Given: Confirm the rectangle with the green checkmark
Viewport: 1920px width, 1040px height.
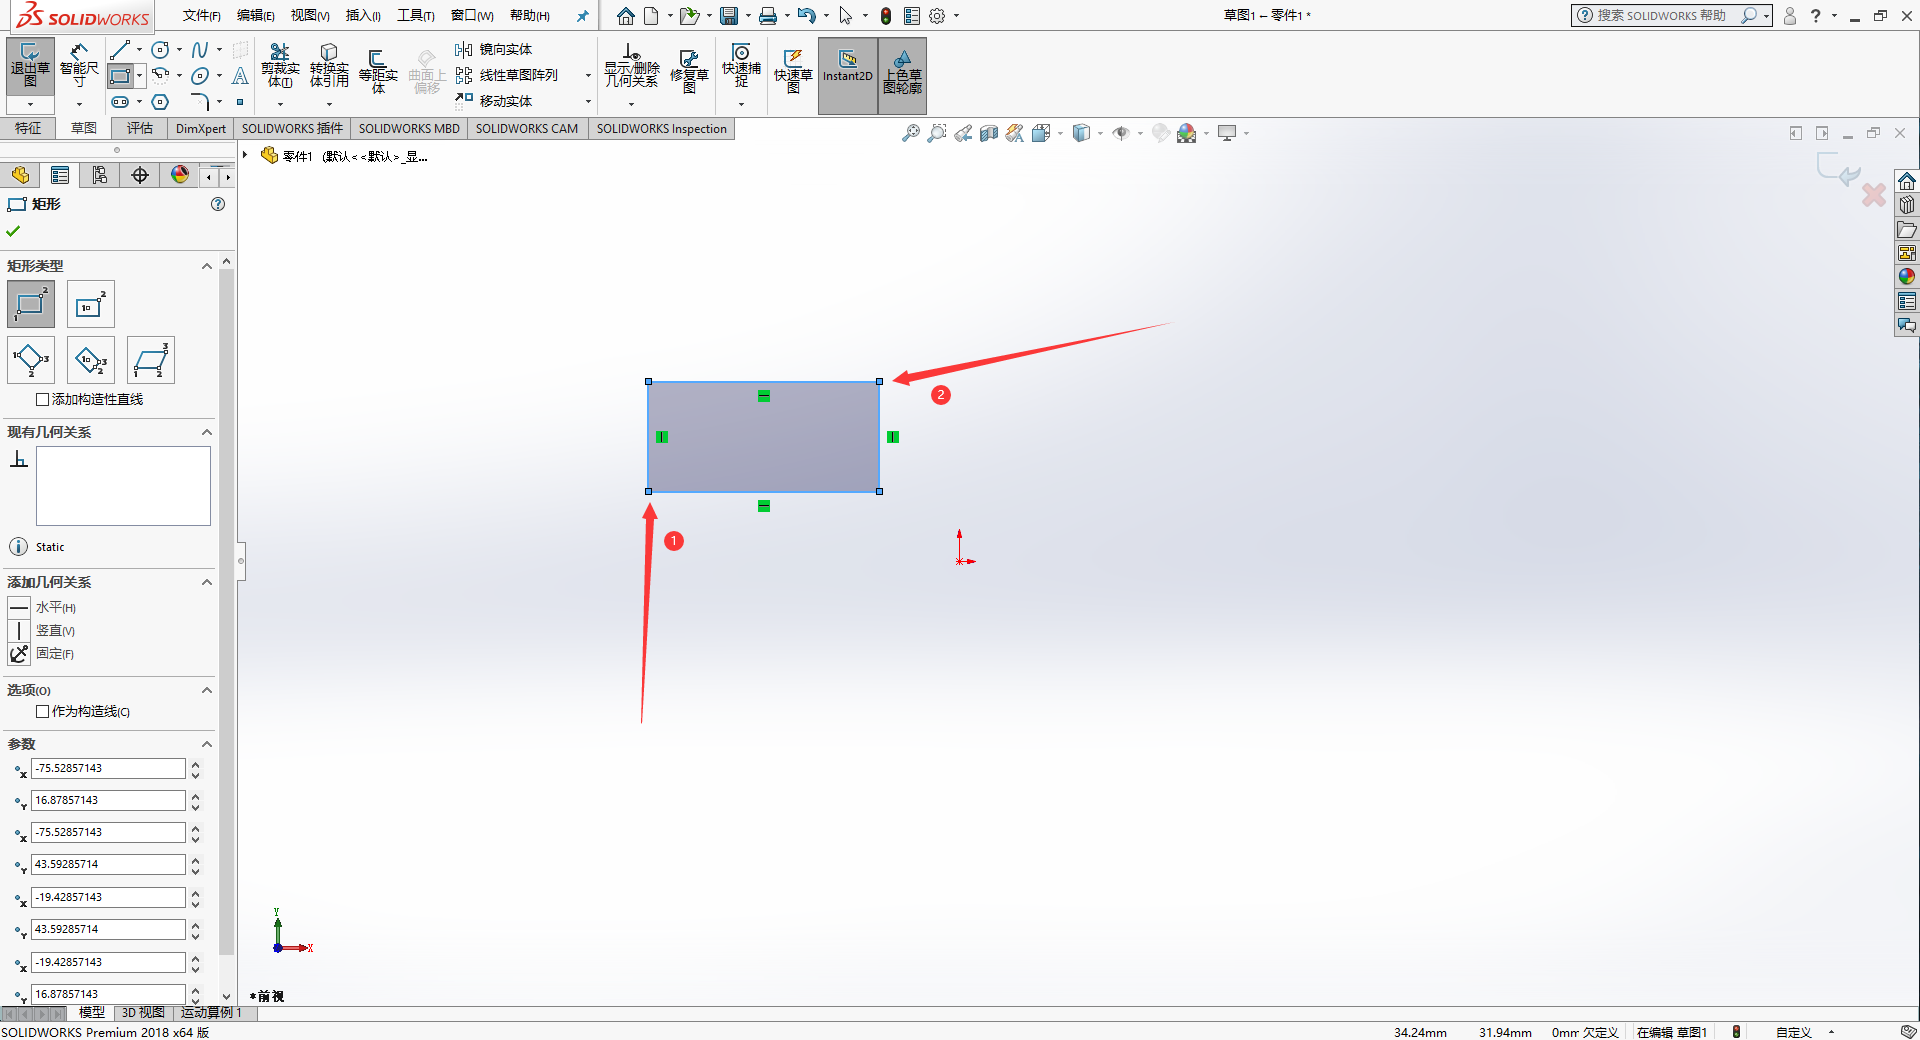Looking at the screenshot, I should tap(13, 231).
